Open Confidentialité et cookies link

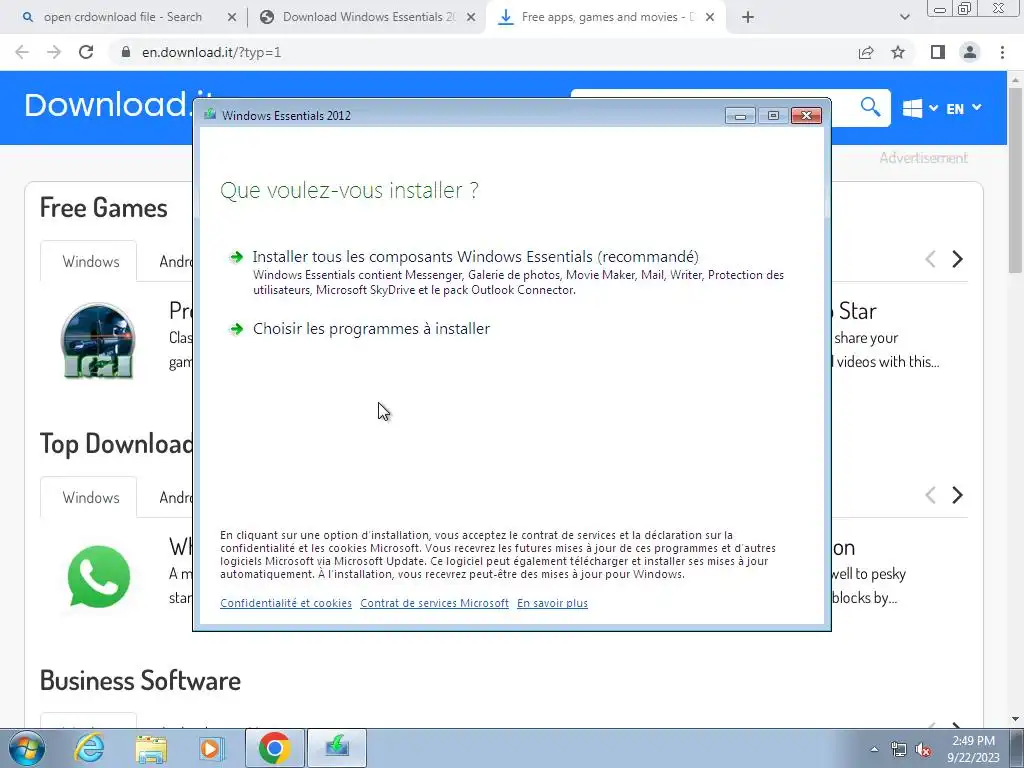point(286,603)
